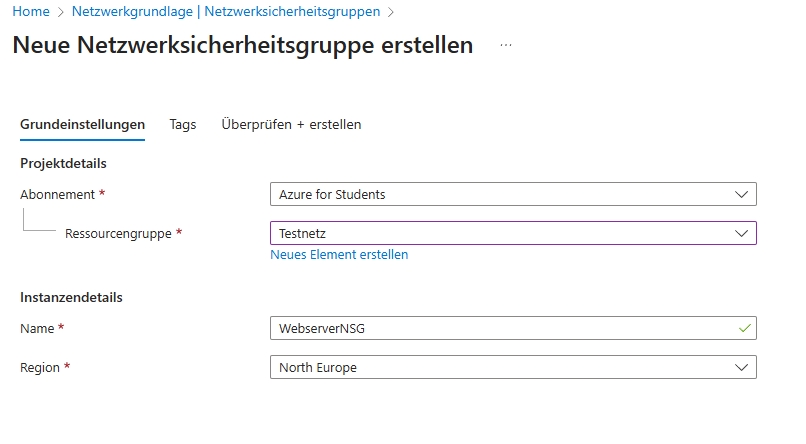Click the Abonnement field label
The image size is (806, 444).
57,194
